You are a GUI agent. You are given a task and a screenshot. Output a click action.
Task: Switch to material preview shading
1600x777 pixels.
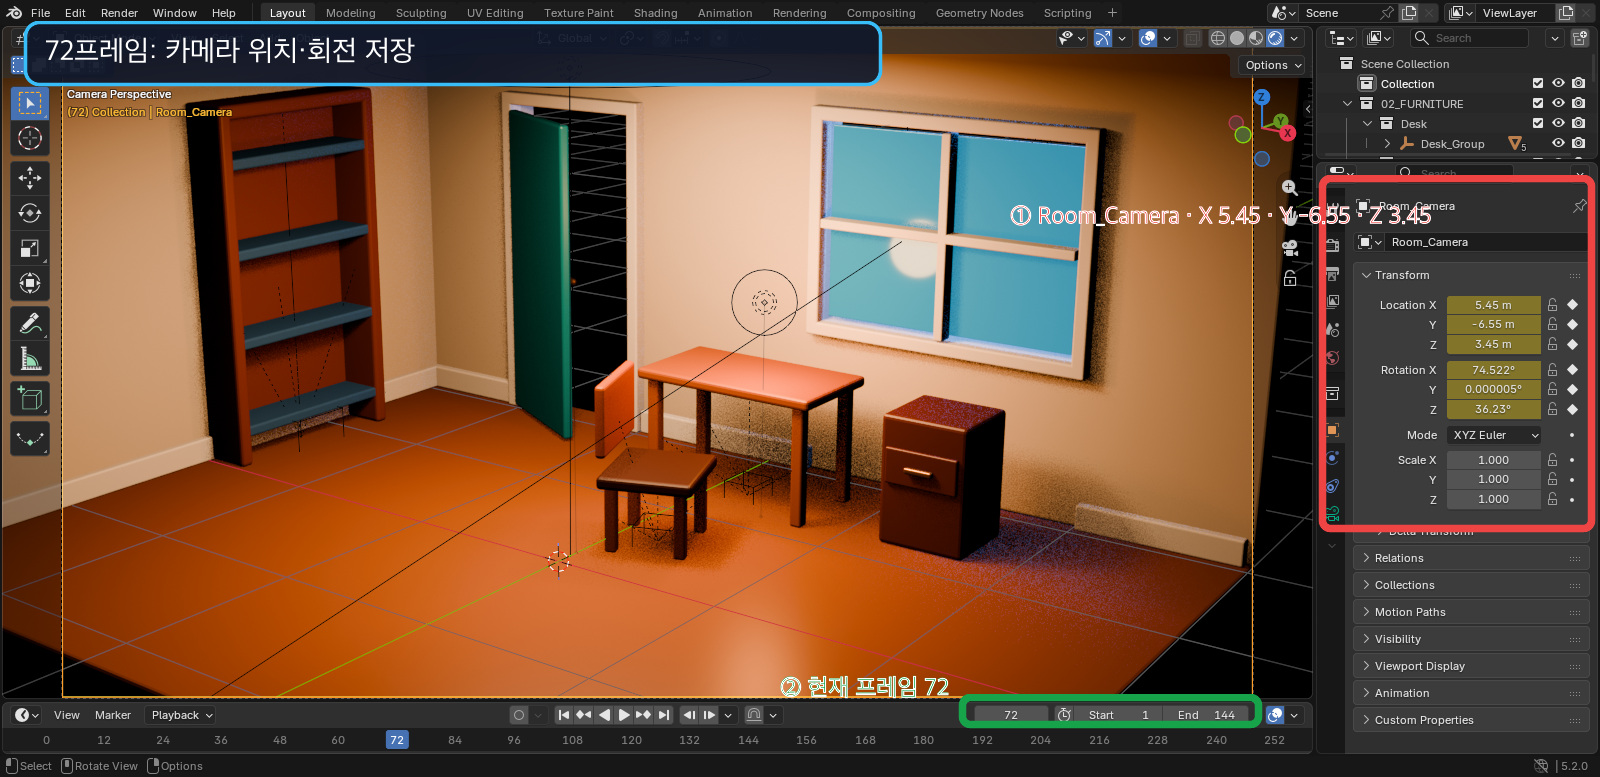pos(1256,38)
